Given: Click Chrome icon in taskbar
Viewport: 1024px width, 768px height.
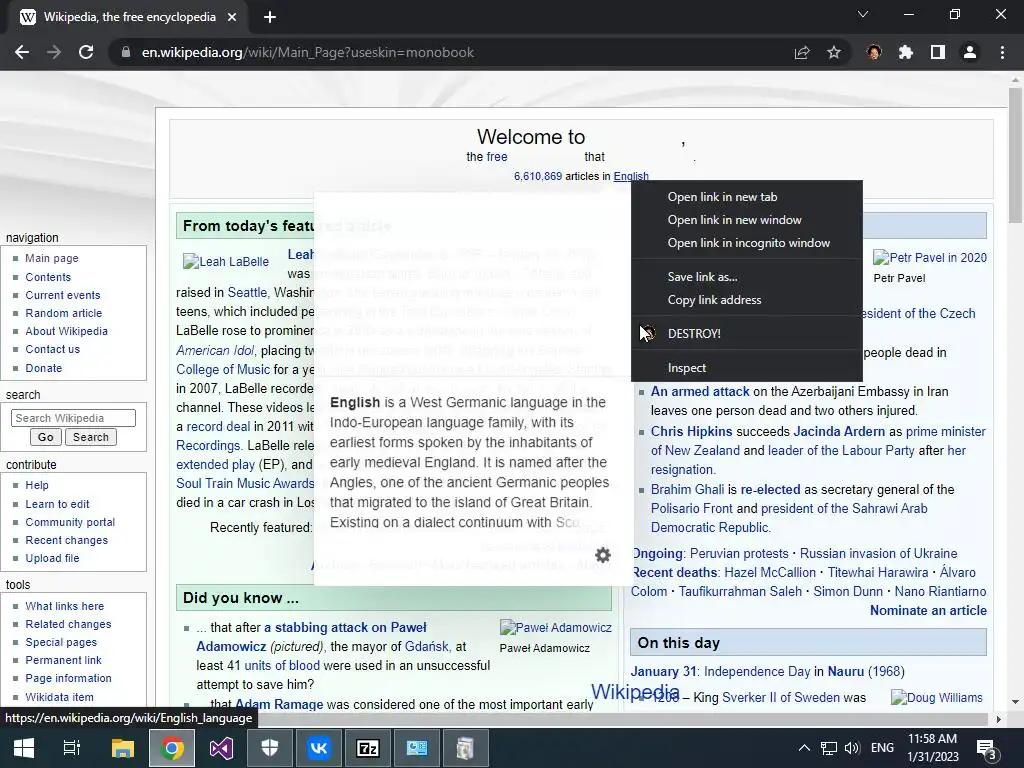Looking at the screenshot, I should pos(172,748).
